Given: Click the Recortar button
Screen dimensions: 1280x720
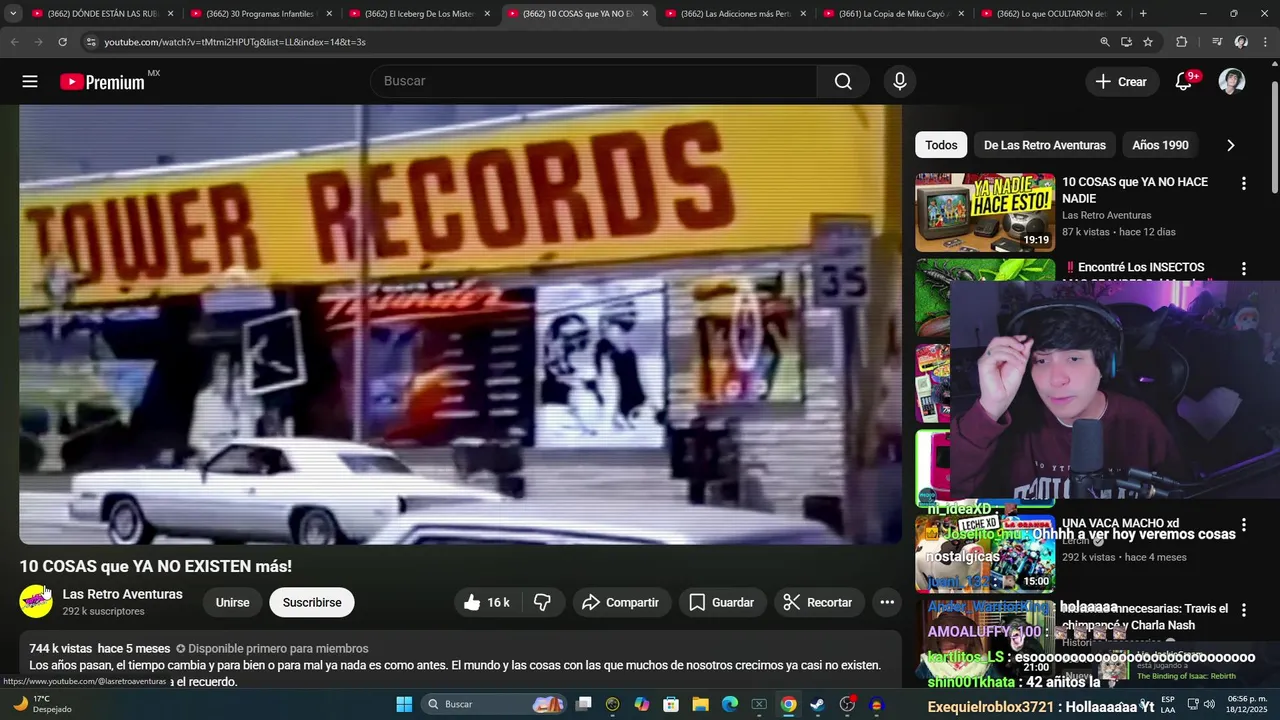Looking at the screenshot, I should [x=817, y=602].
